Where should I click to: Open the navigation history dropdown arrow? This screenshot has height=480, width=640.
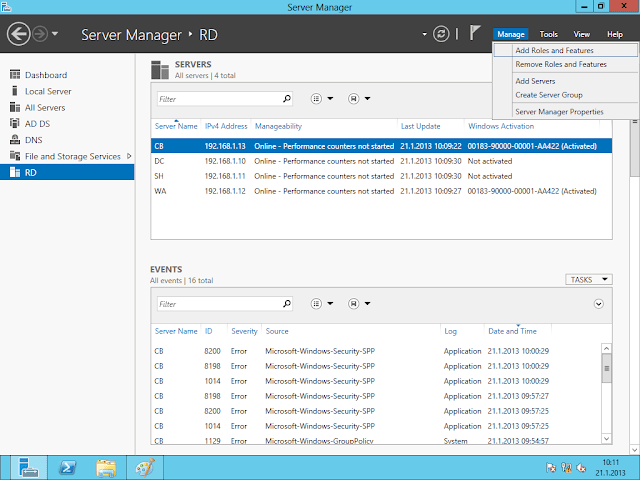pos(54,35)
